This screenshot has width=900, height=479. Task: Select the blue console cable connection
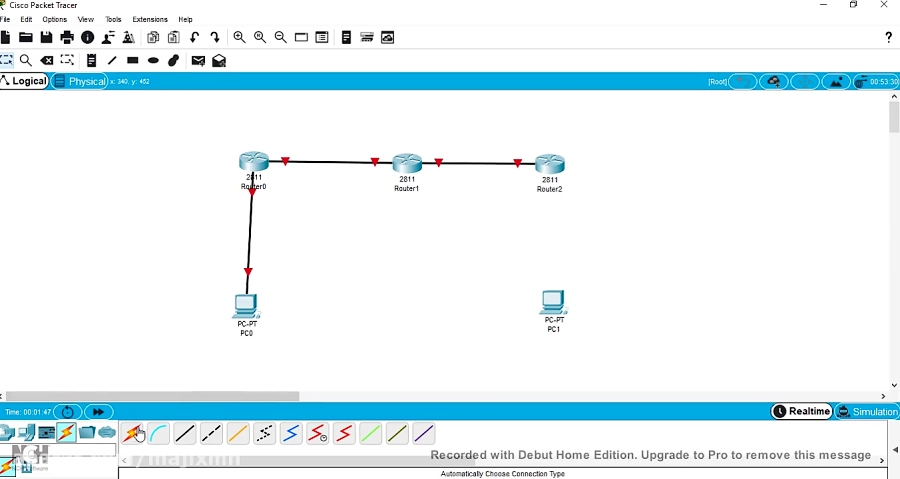[x=159, y=434]
